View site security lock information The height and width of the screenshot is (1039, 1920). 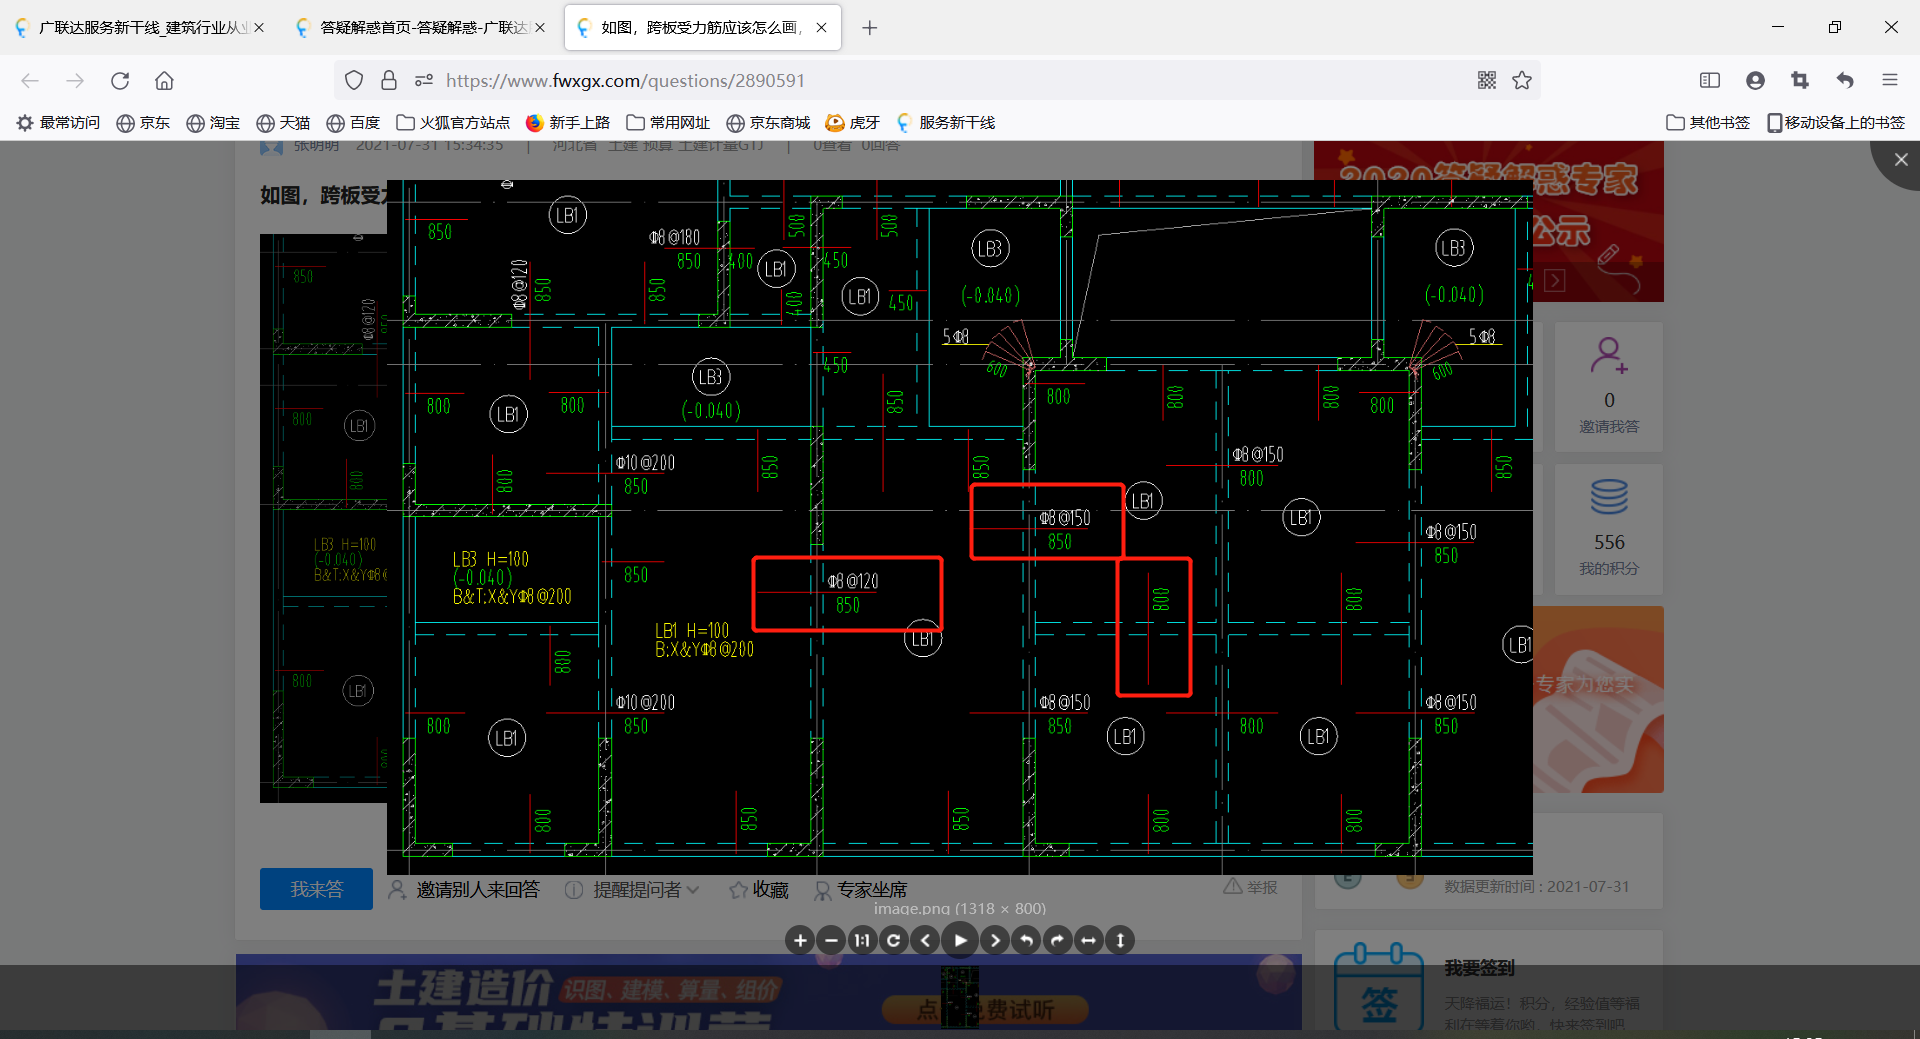[x=389, y=80]
